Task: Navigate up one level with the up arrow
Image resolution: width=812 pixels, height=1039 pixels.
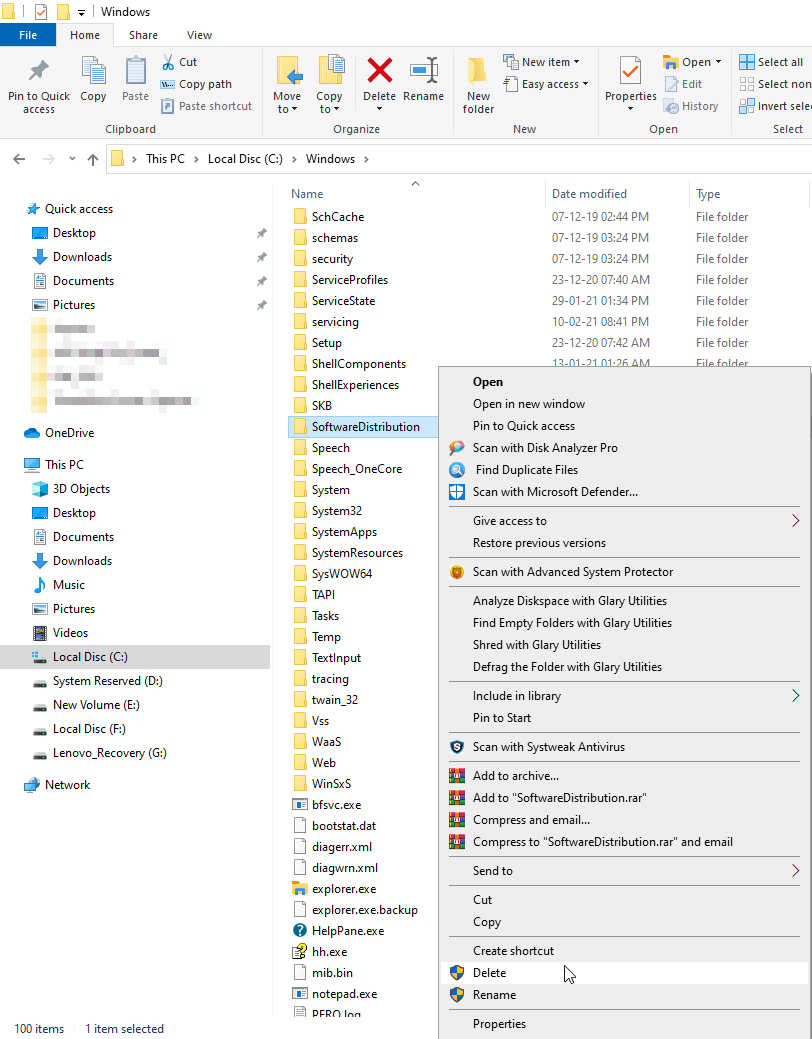Action: click(x=92, y=158)
